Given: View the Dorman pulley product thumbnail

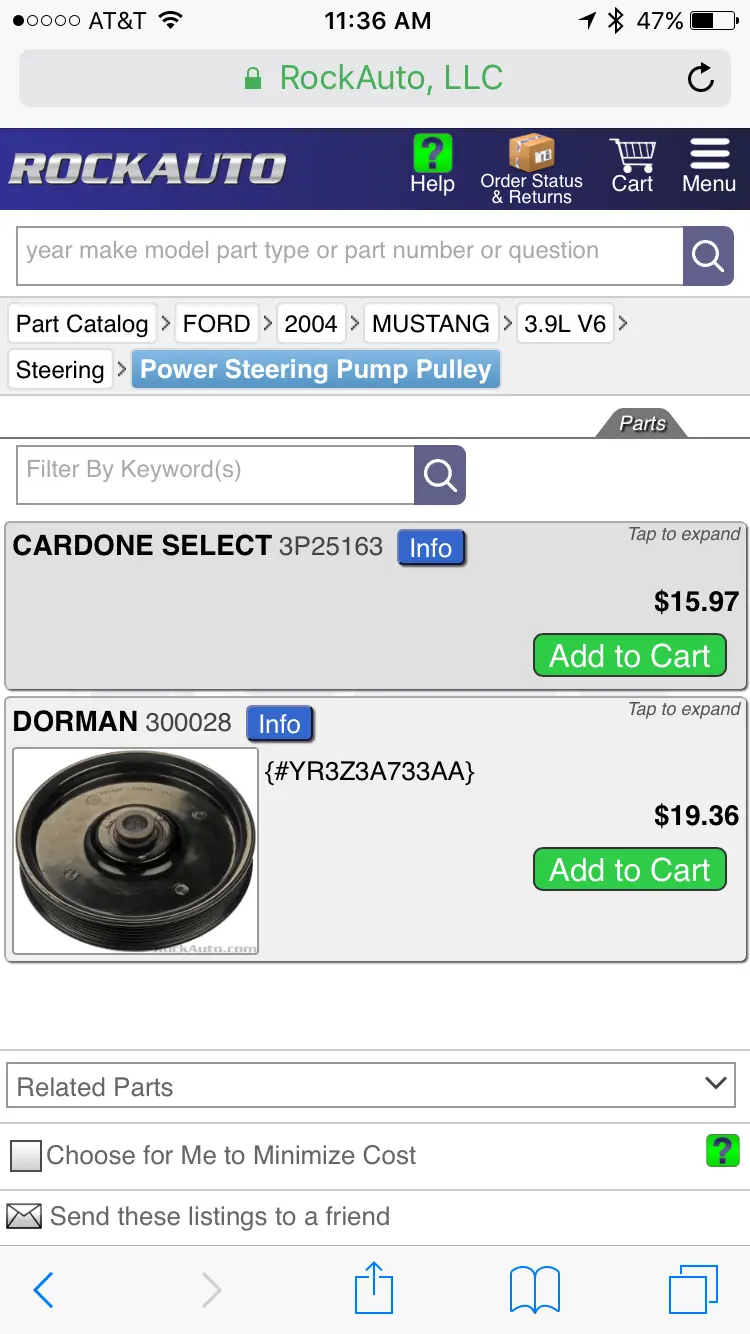Looking at the screenshot, I should [x=136, y=851].
